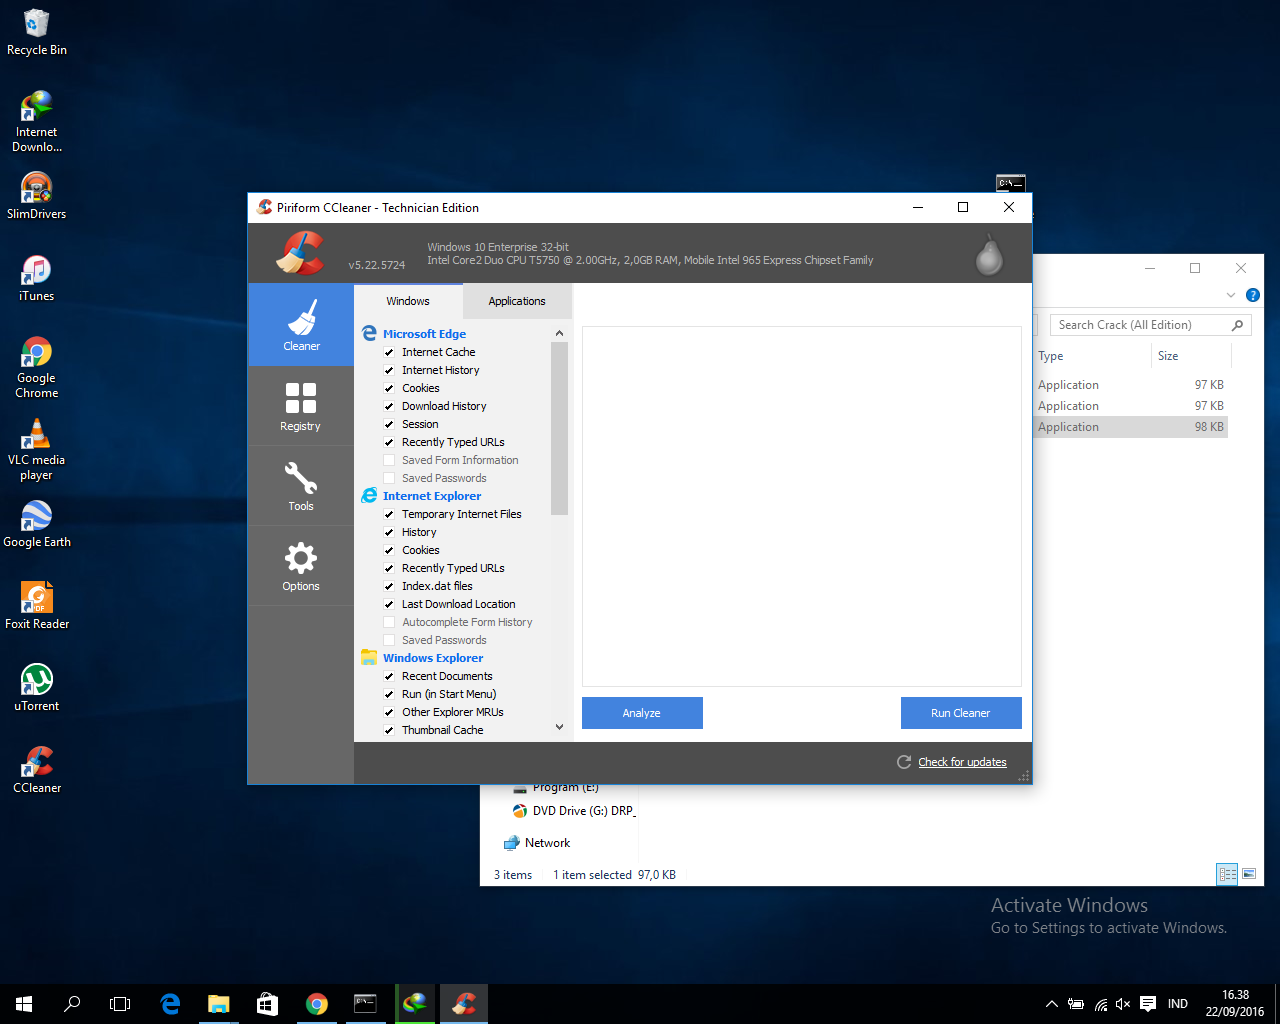This screenshot has height=1024, width=1280.
Task: Uncheck the Session checkbox
Action: coord(389,424)
